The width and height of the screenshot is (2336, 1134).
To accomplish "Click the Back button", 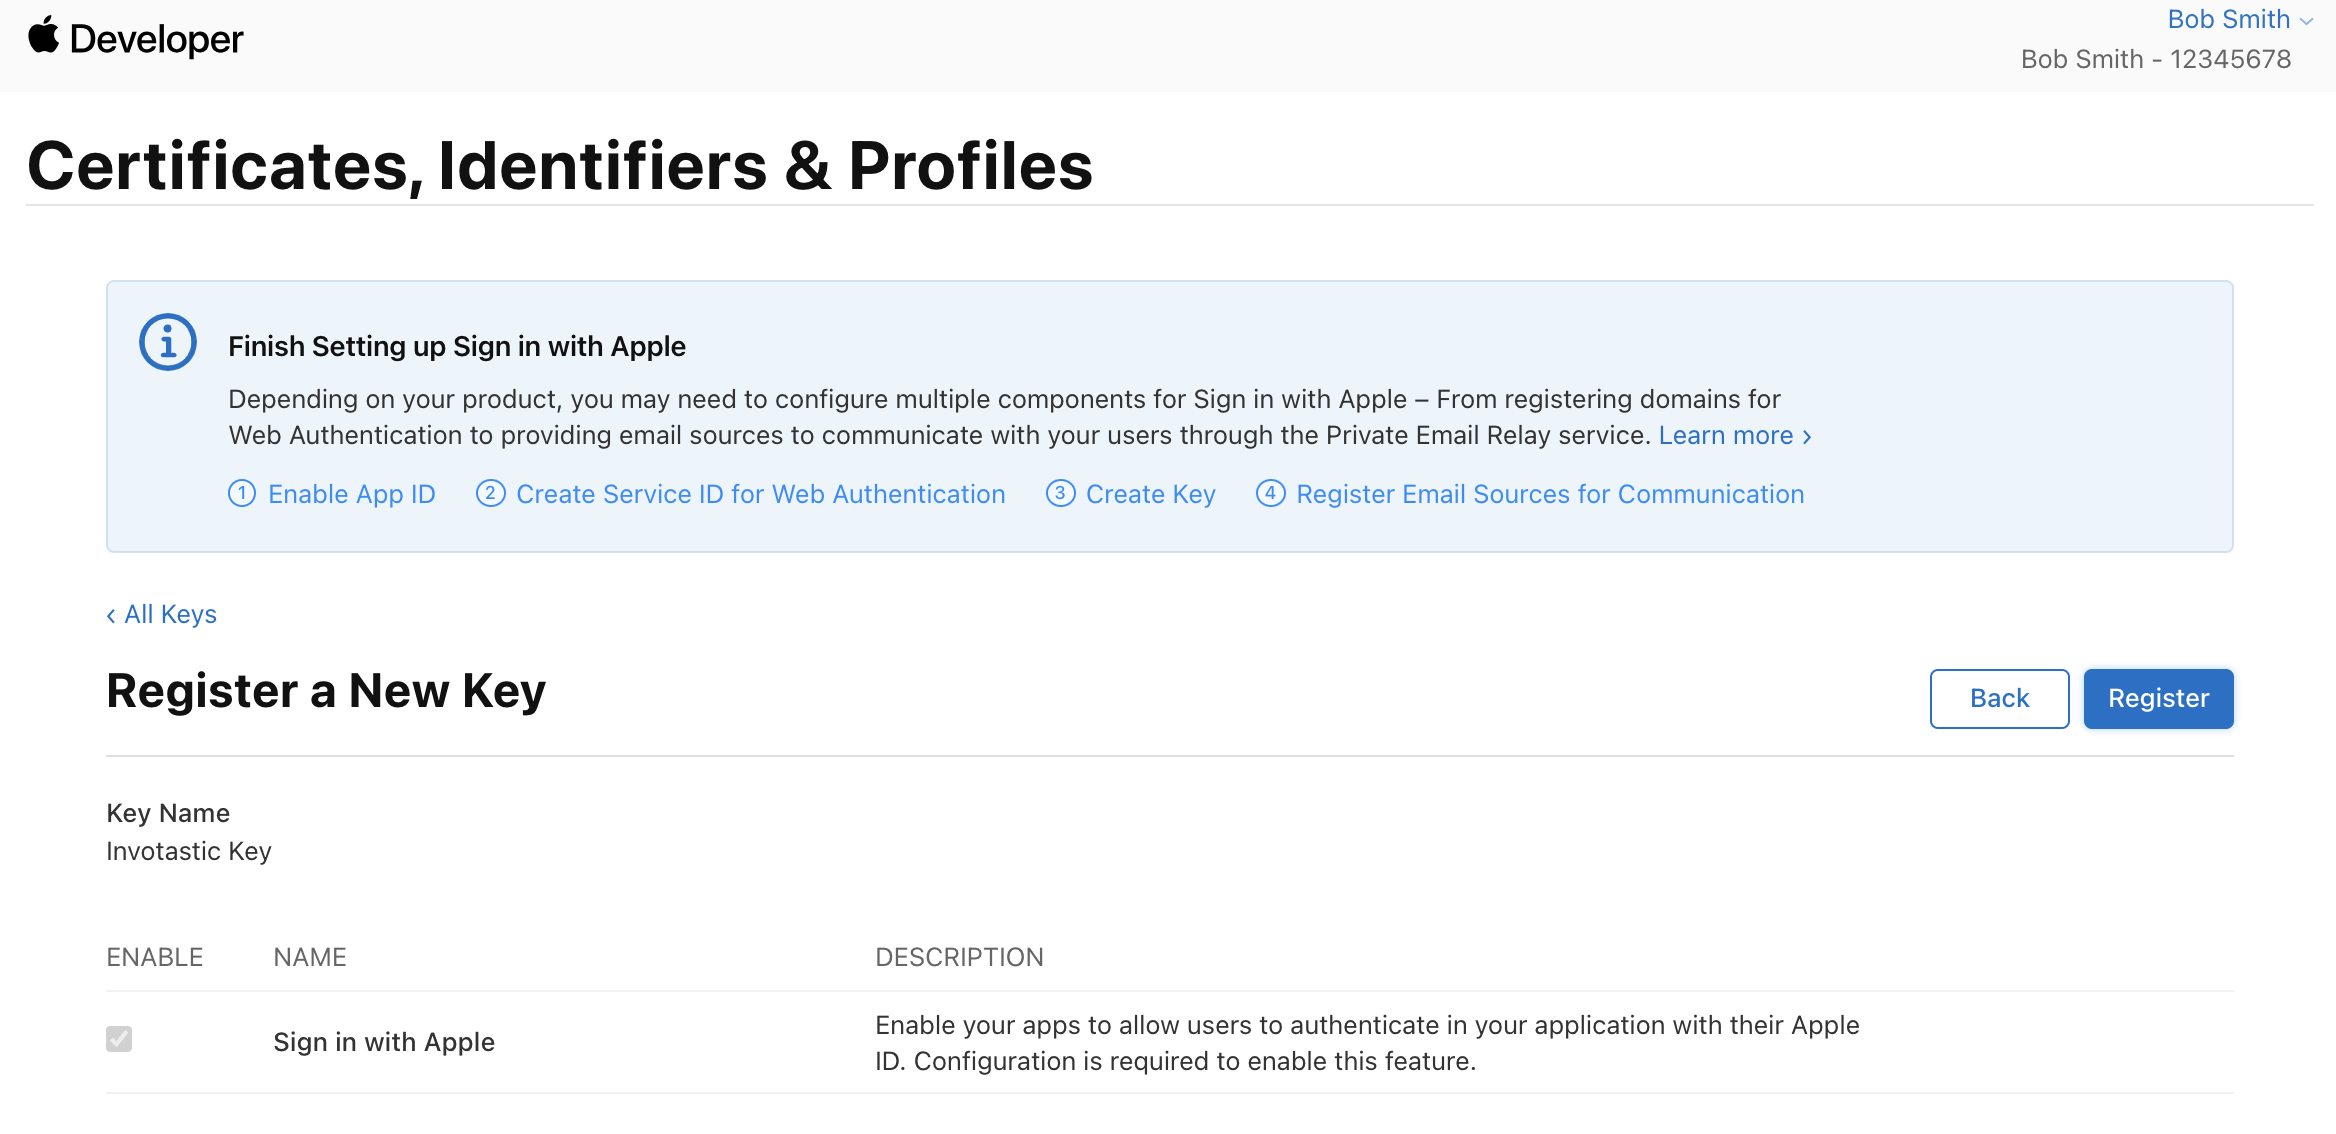I will pyautogui.click(x=1999, y=698).
